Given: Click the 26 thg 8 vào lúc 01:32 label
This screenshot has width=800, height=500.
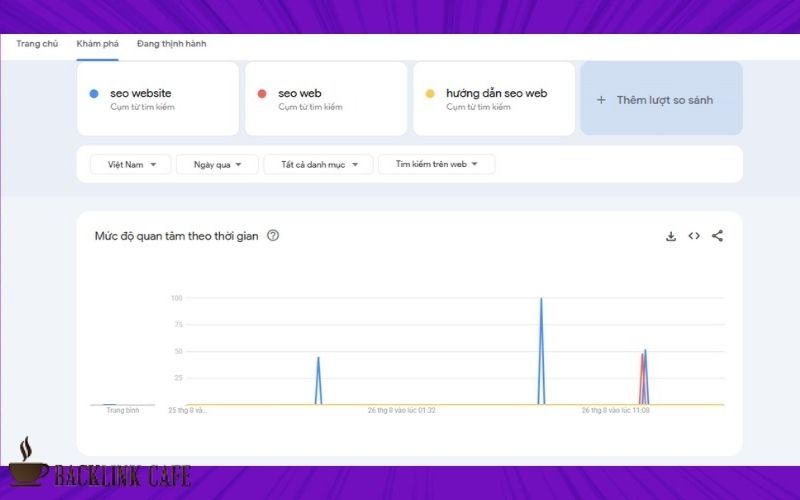Looking at the screenshot, I should click(x=402, y=410).
